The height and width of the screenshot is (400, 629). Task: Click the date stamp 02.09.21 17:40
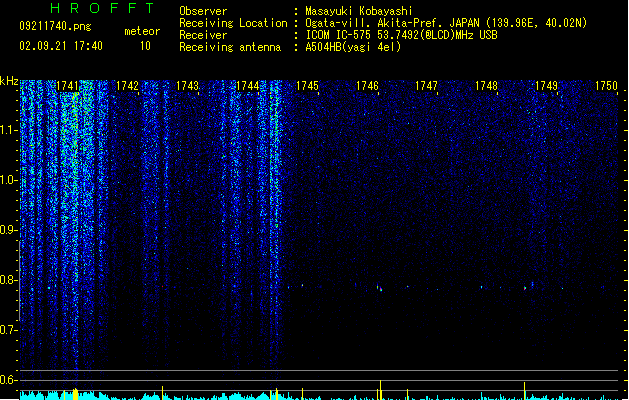click(x=61, y=46)
